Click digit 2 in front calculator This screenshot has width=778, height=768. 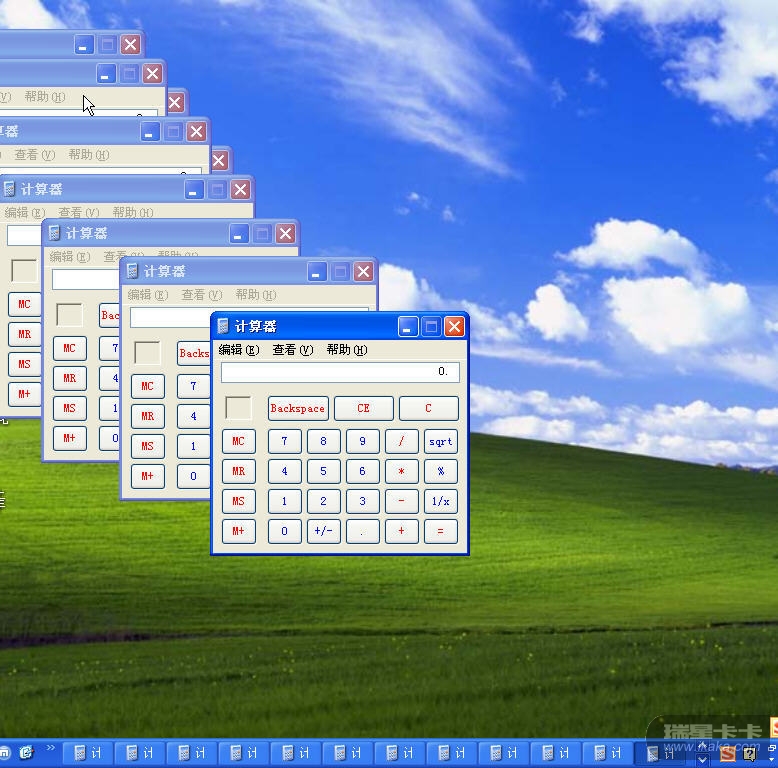[x=324, y=501]
